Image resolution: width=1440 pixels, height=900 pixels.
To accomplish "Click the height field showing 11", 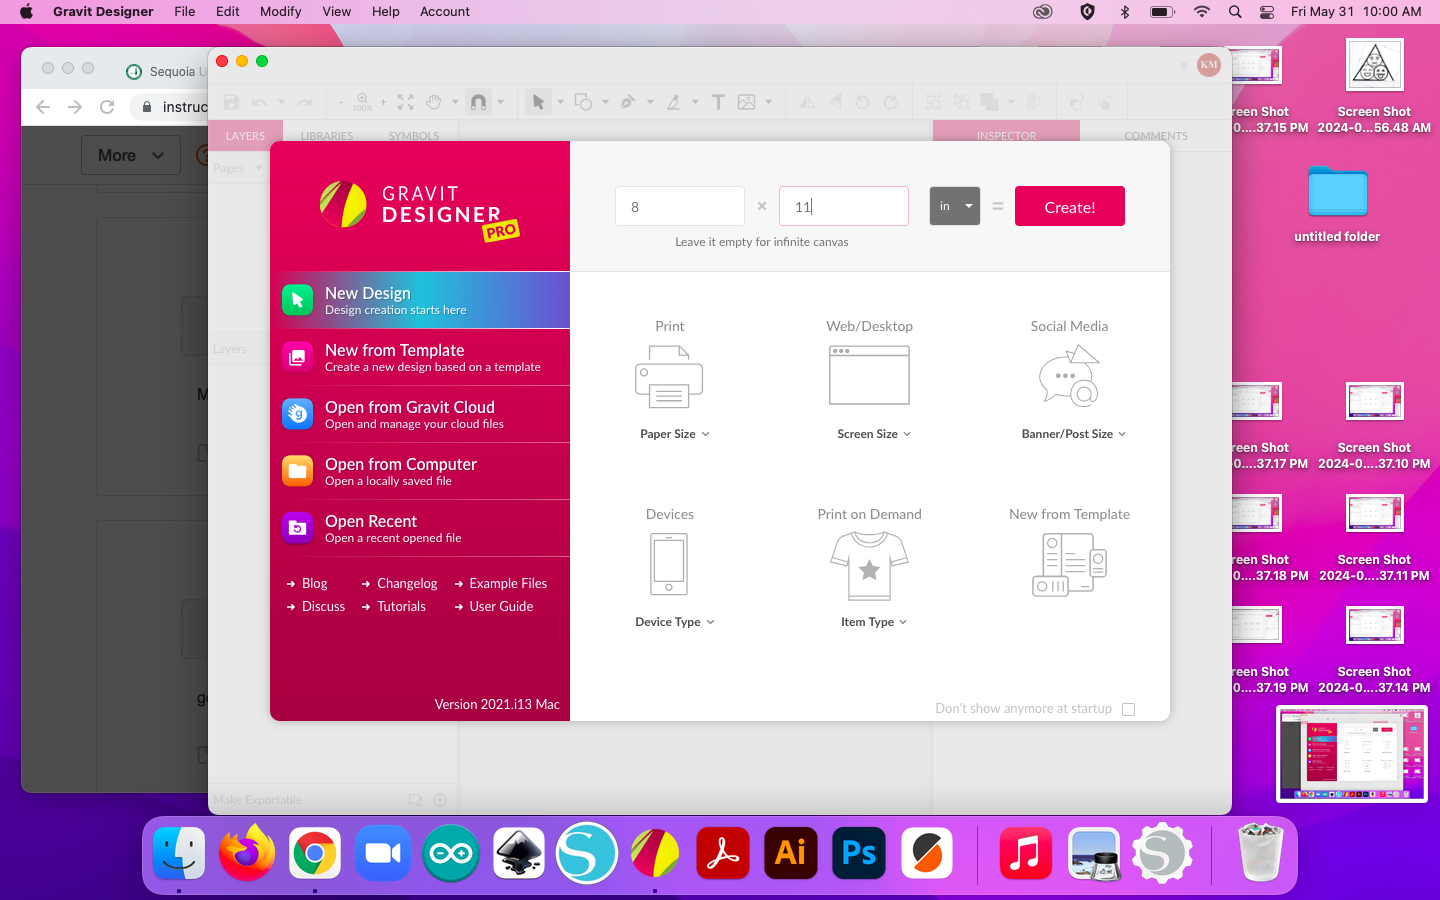I will (844, 206).
